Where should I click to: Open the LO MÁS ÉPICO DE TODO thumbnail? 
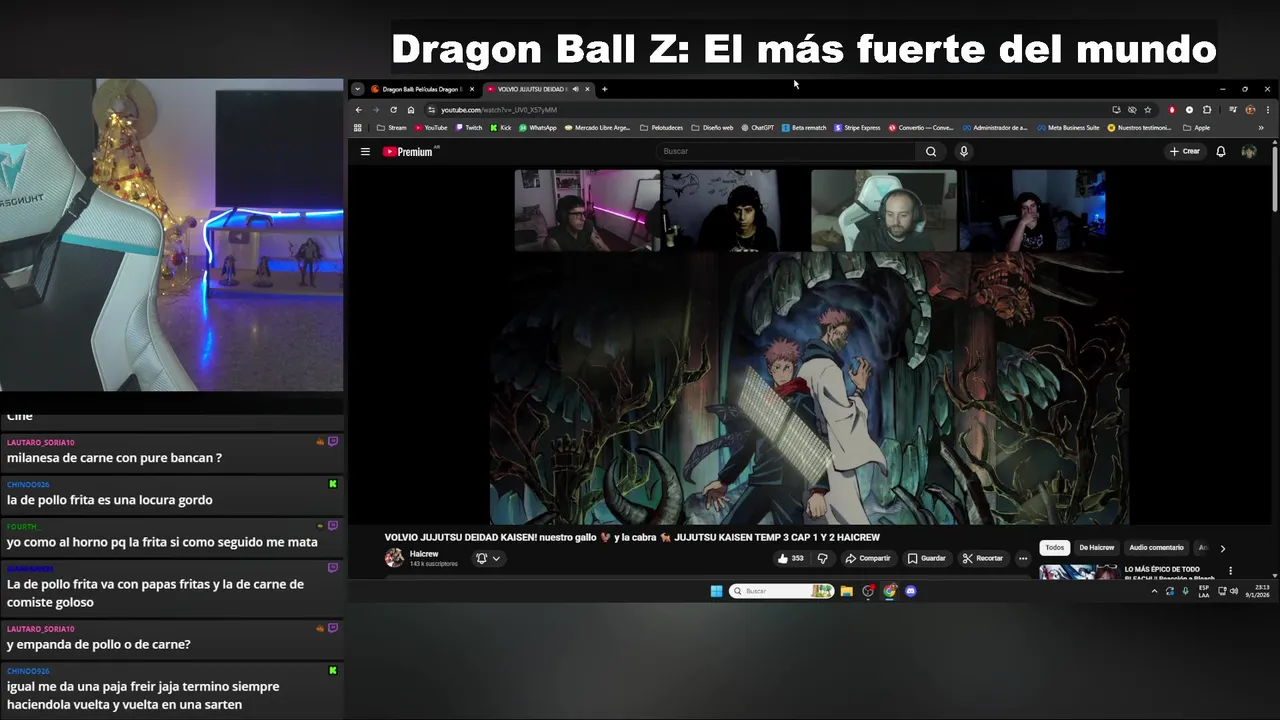(x=1078, y=572)
